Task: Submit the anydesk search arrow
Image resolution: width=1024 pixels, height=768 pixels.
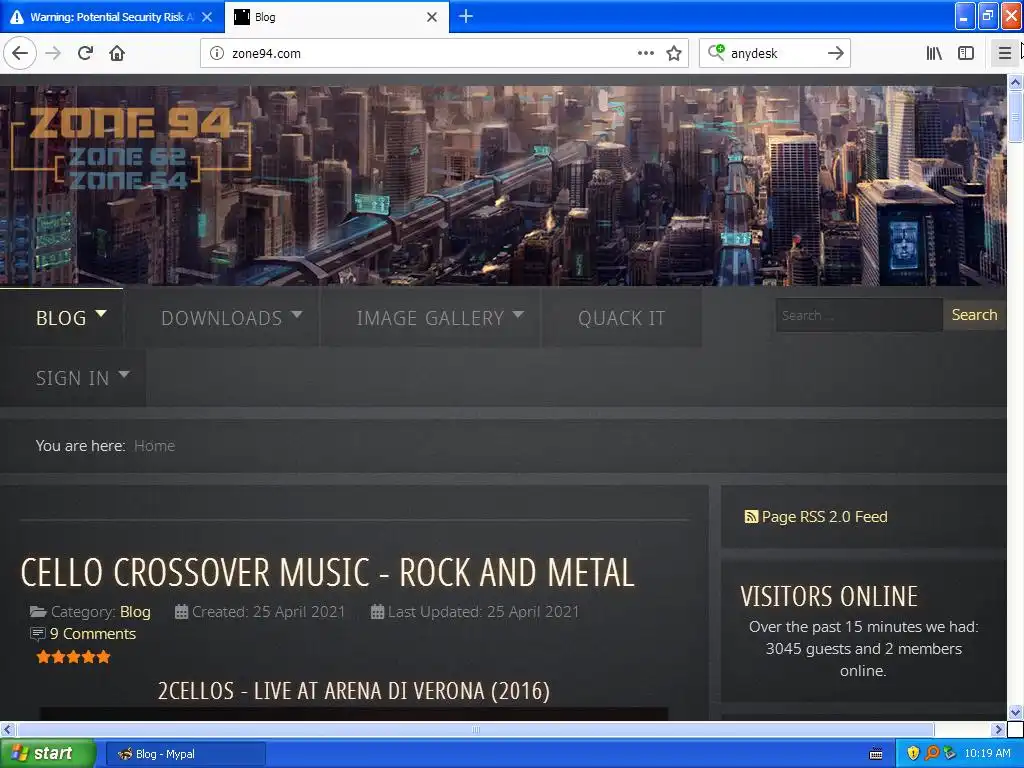Action: (835, 54)
